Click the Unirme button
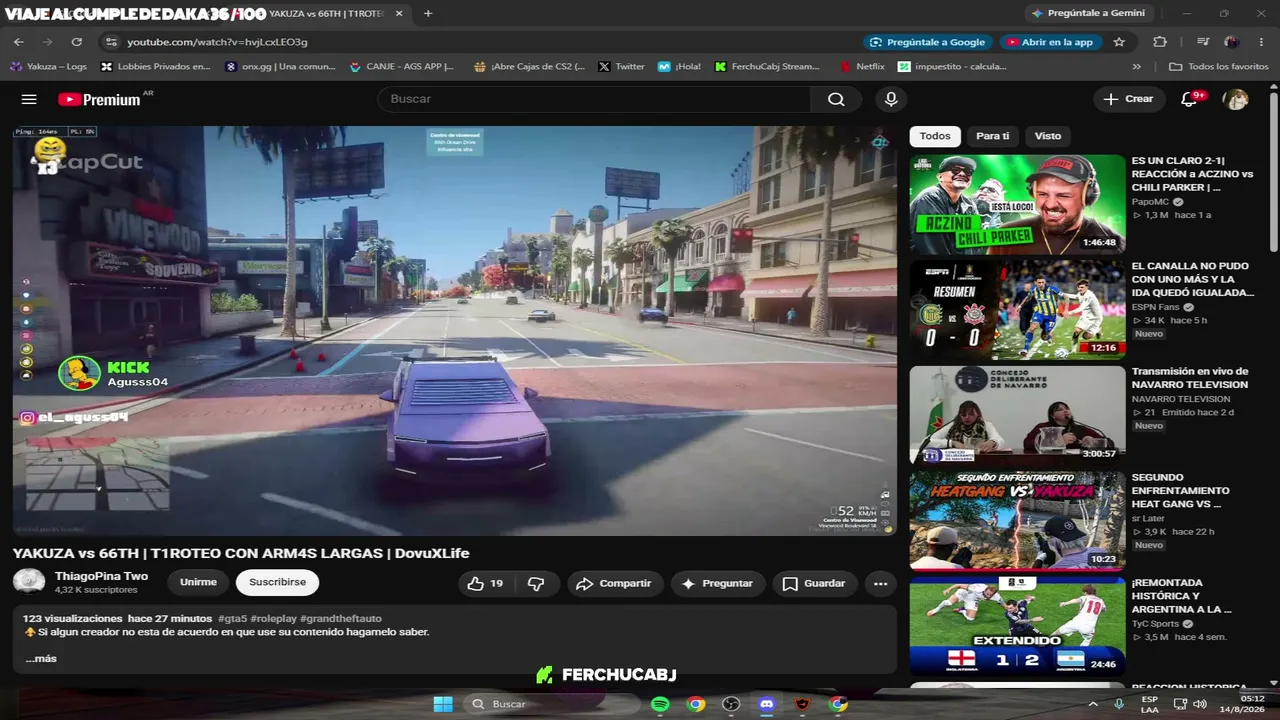Image resolution: width=1280 pixels, height=720 pixels. point(198,582)
